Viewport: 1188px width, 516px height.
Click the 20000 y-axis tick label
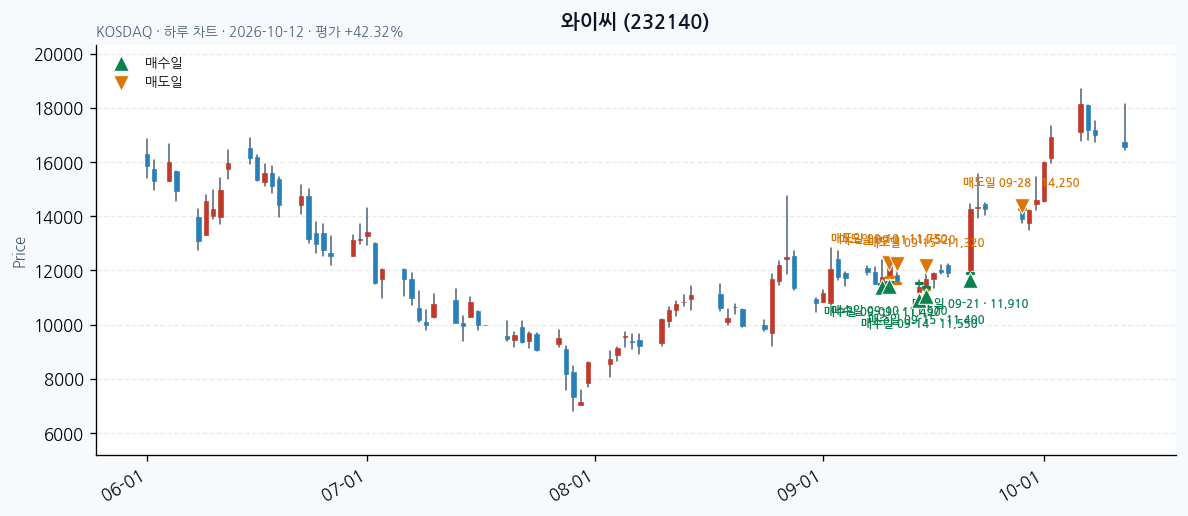(x=59, y=55)
